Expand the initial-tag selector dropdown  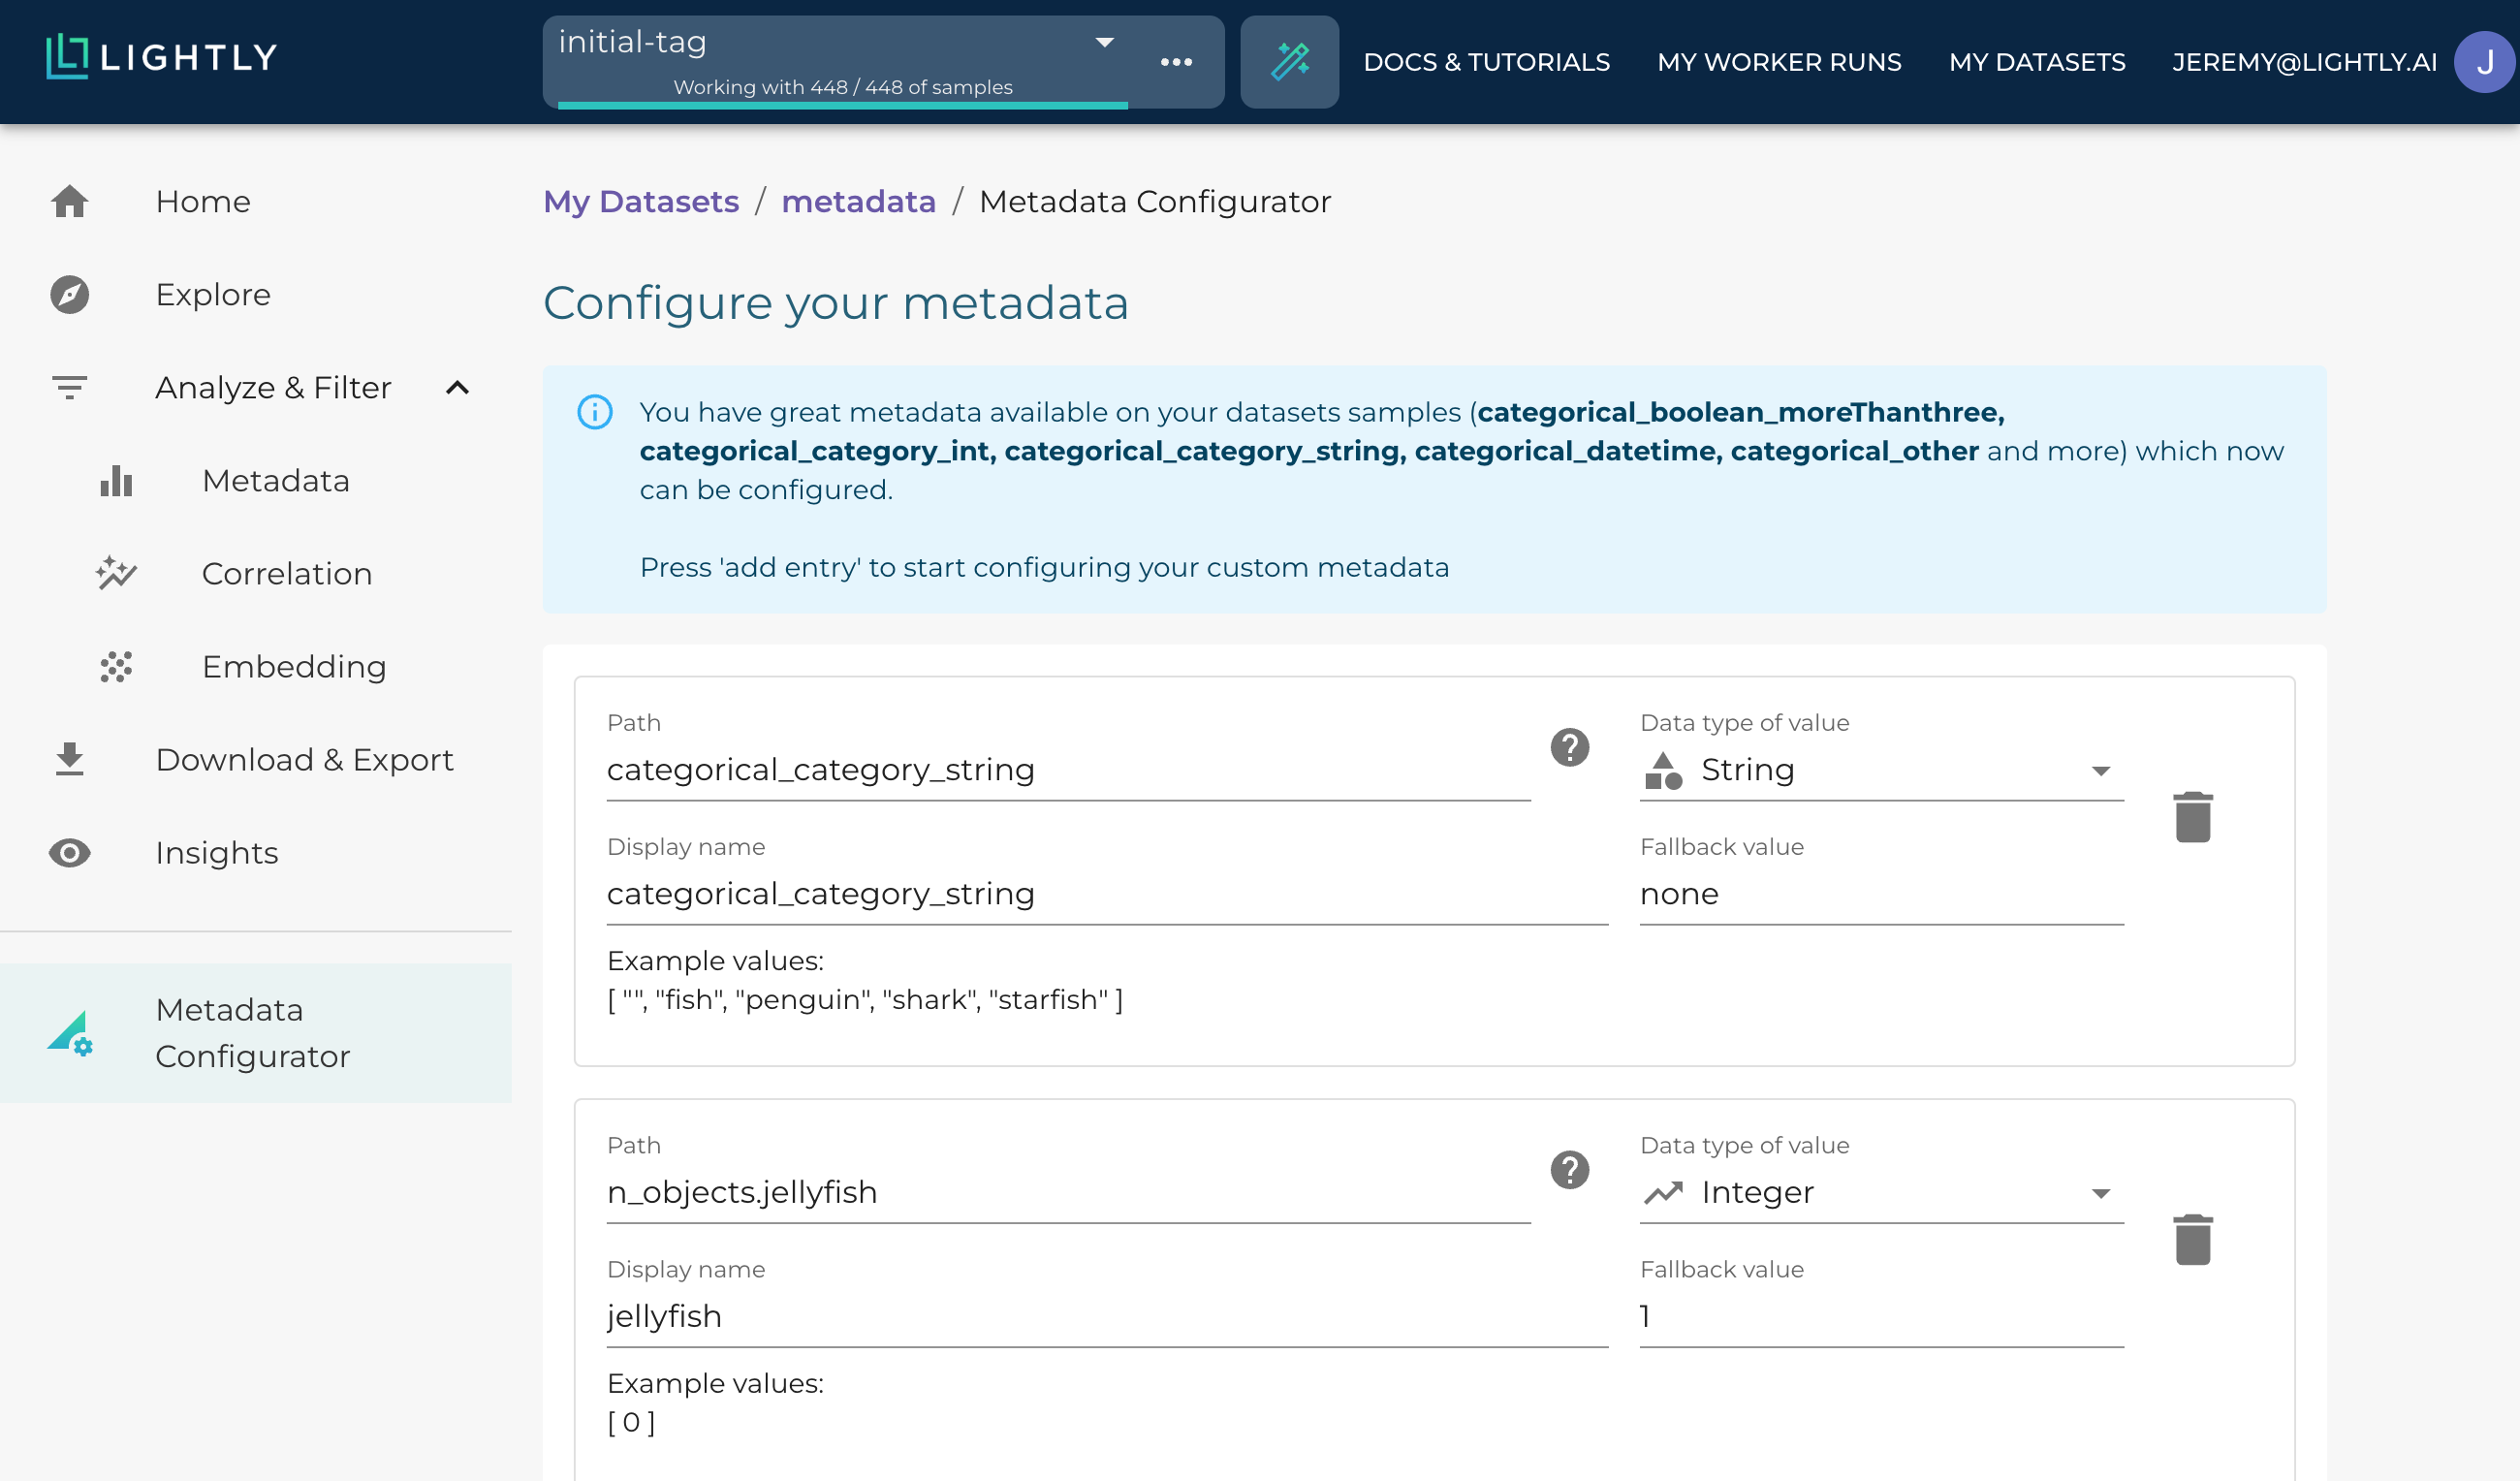pos(1104,42)
